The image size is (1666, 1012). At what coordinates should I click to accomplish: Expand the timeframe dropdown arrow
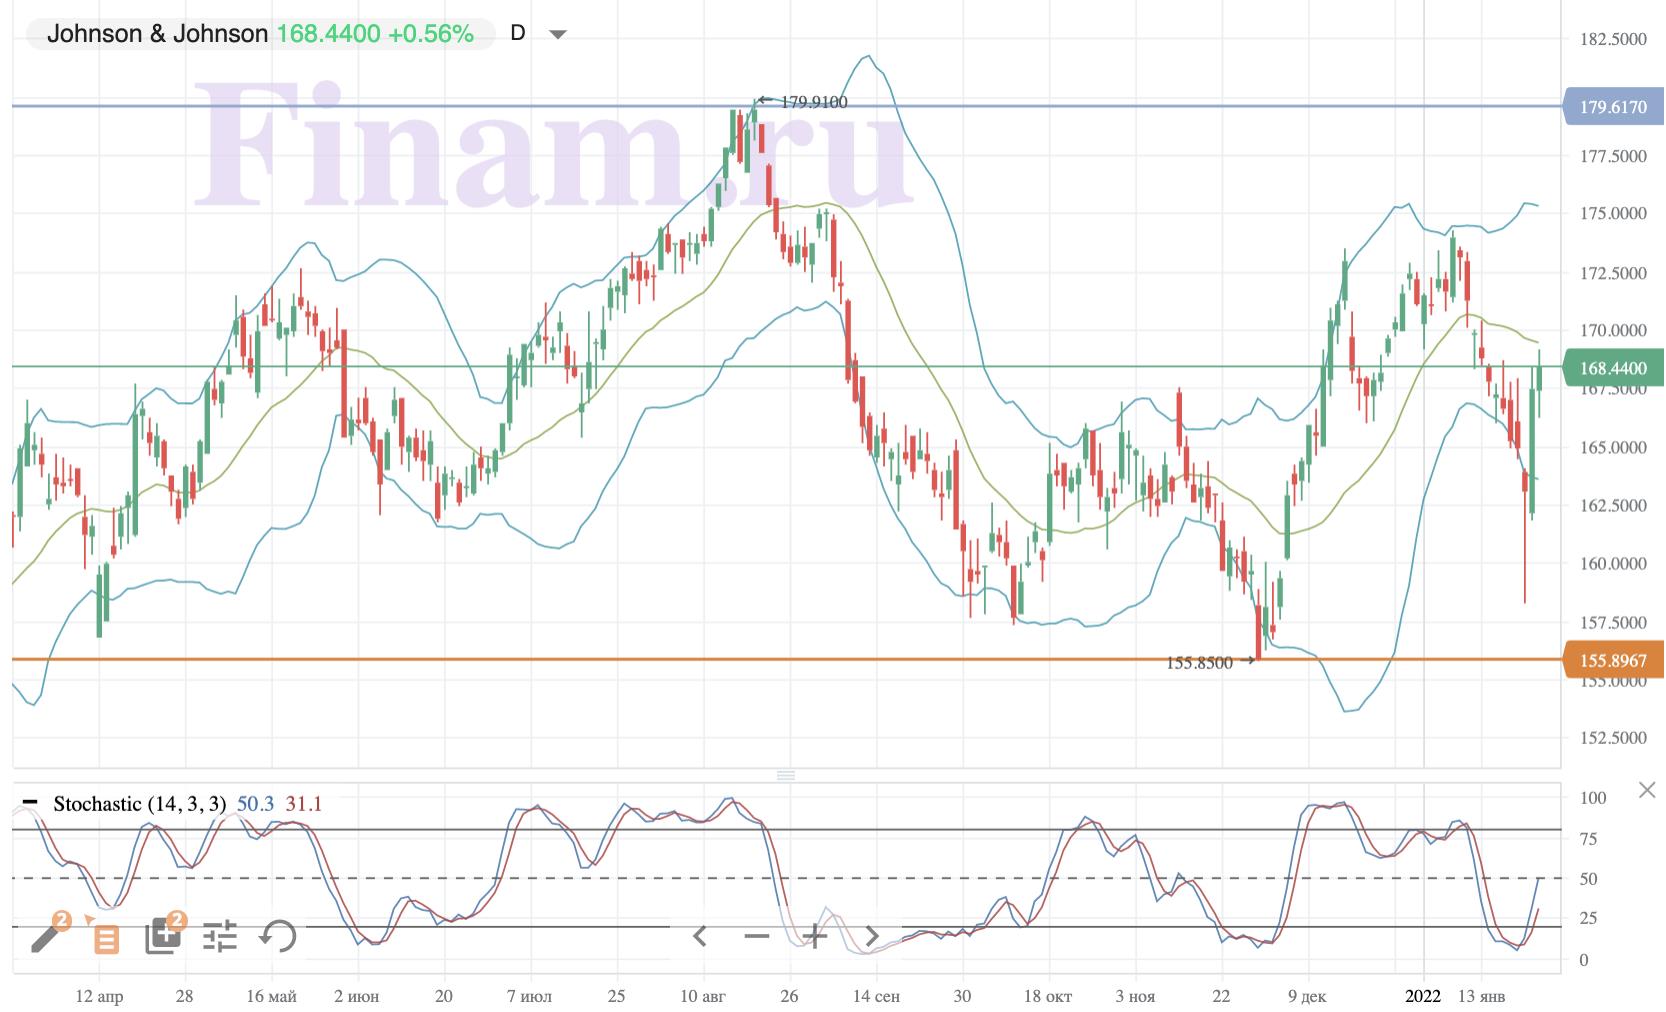pyautogui.click(x=558, y=35)
